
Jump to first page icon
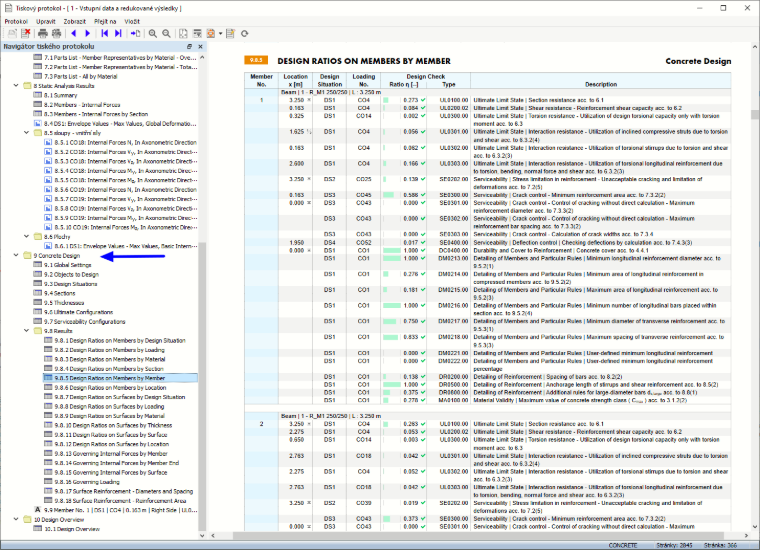[104, 33]
